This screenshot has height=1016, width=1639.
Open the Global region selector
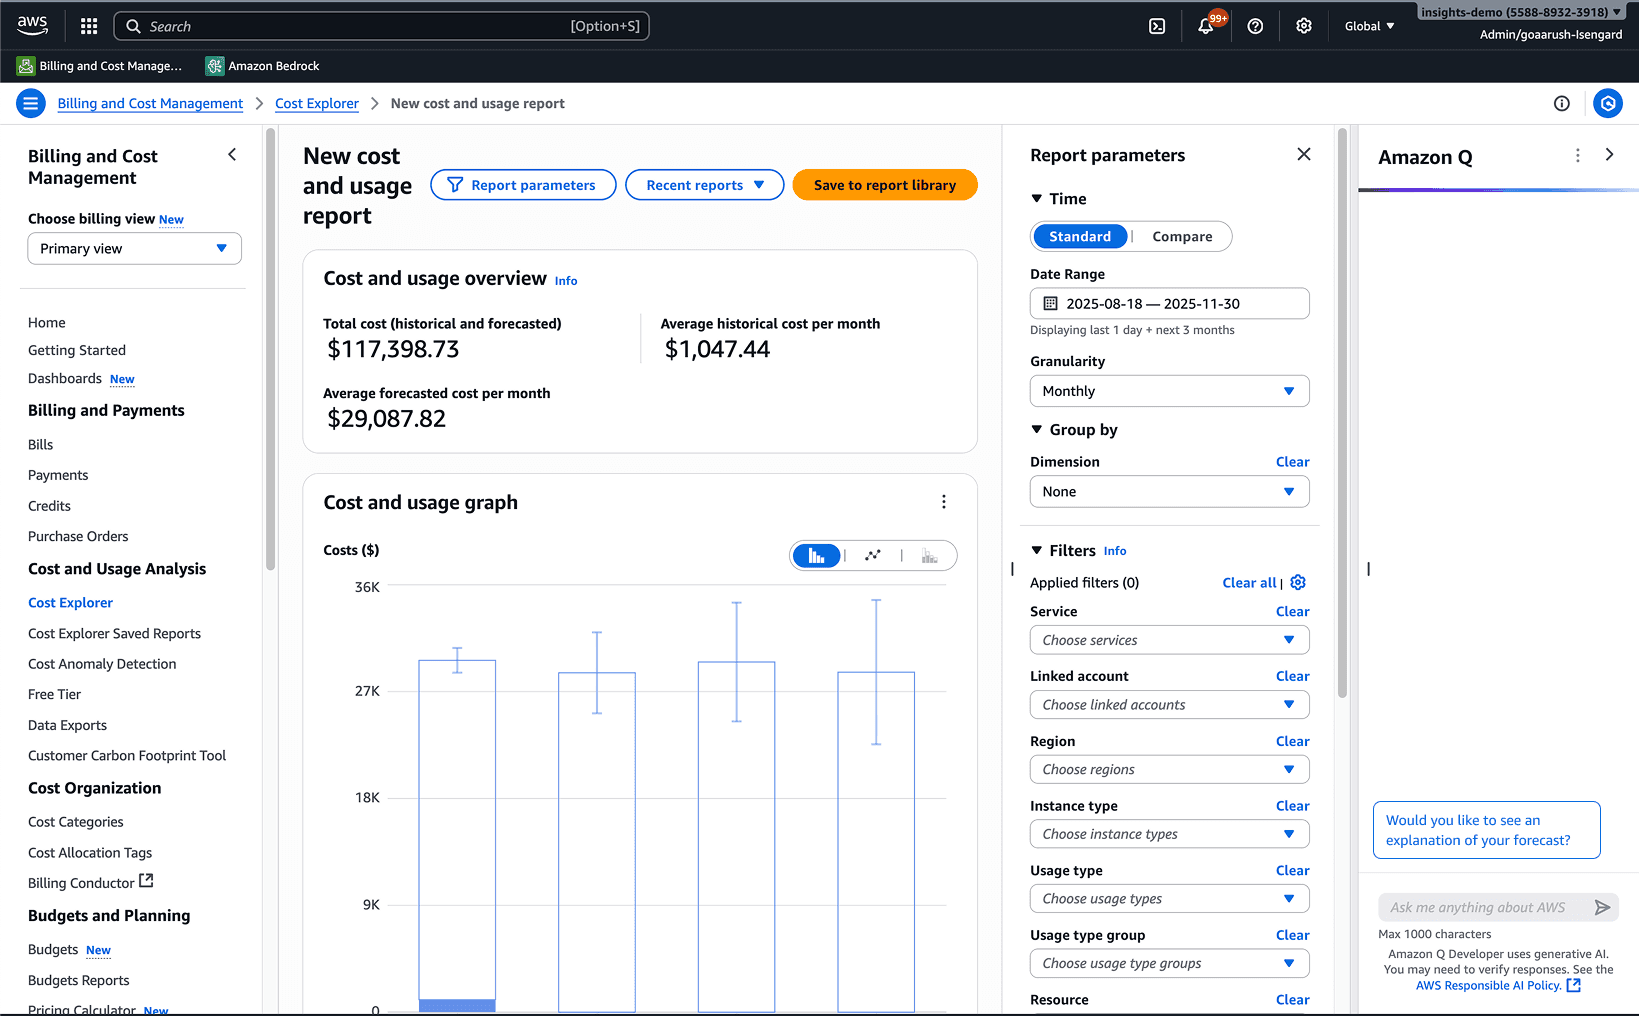pyautogui.click(x=1369, y=26)
